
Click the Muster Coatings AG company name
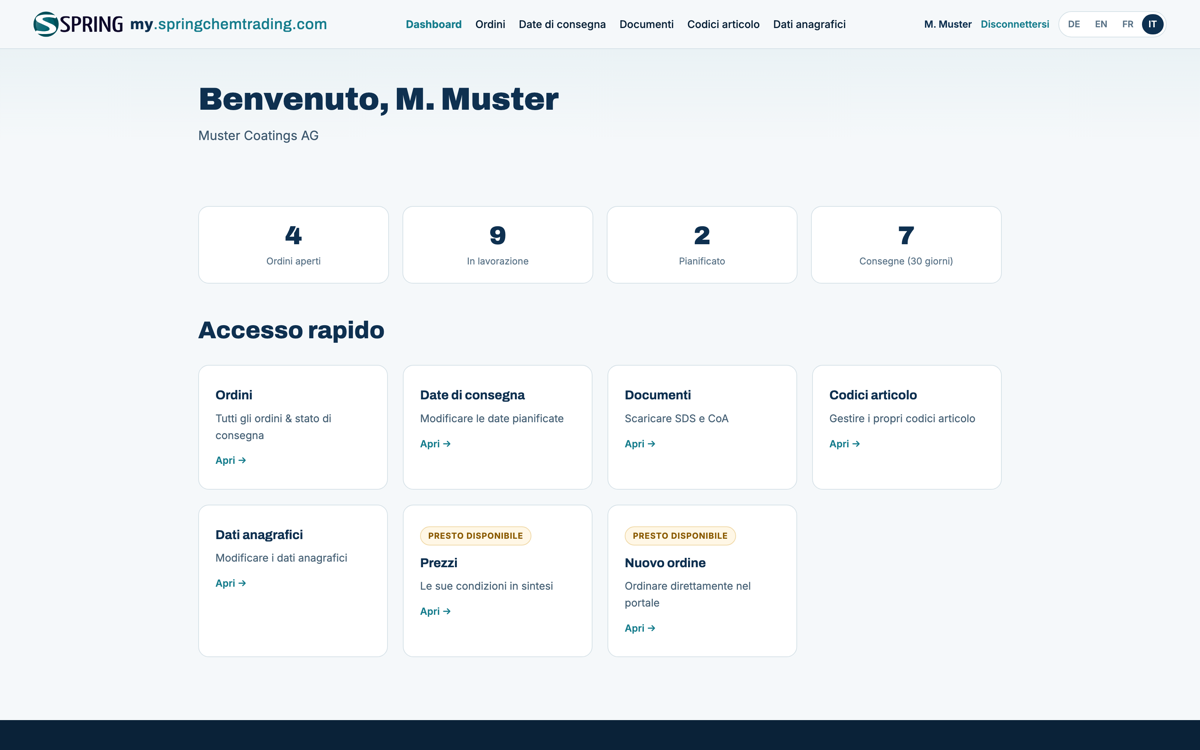tap(258, 135)
